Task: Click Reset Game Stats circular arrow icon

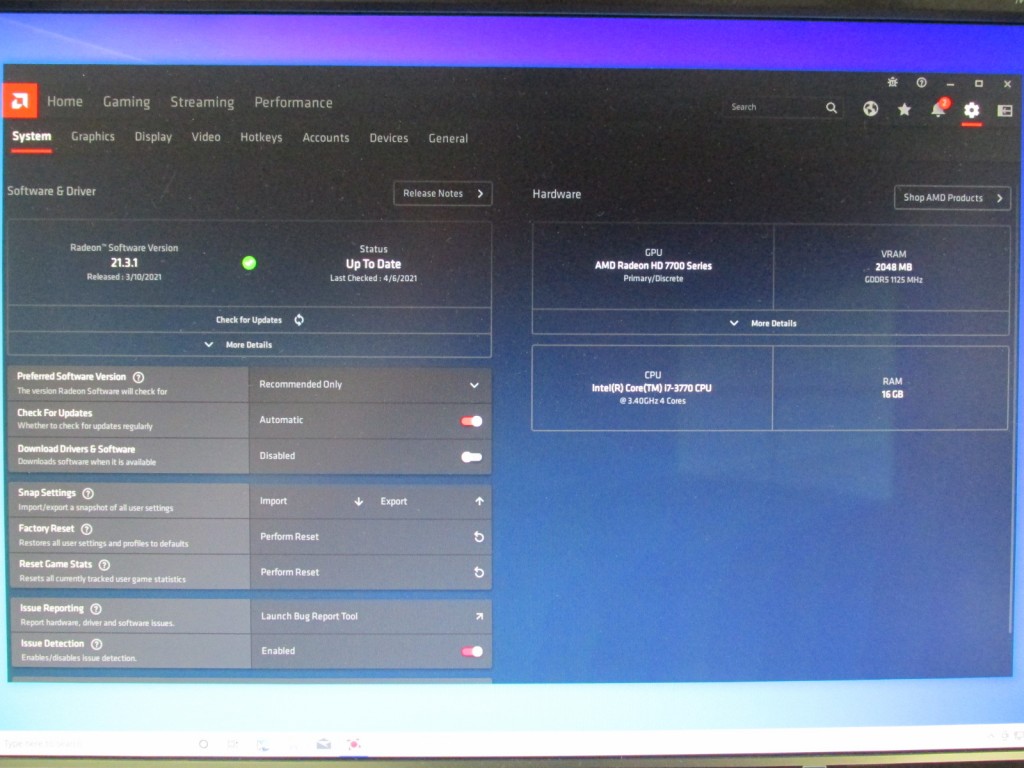Action: tap(479, 572)
